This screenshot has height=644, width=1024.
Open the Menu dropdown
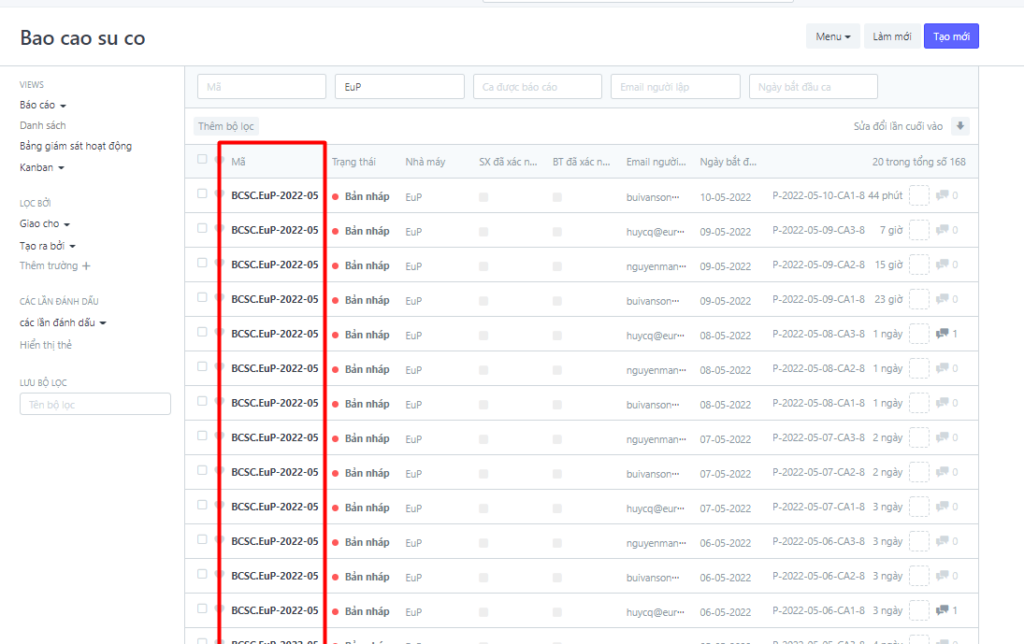[832, 37]
